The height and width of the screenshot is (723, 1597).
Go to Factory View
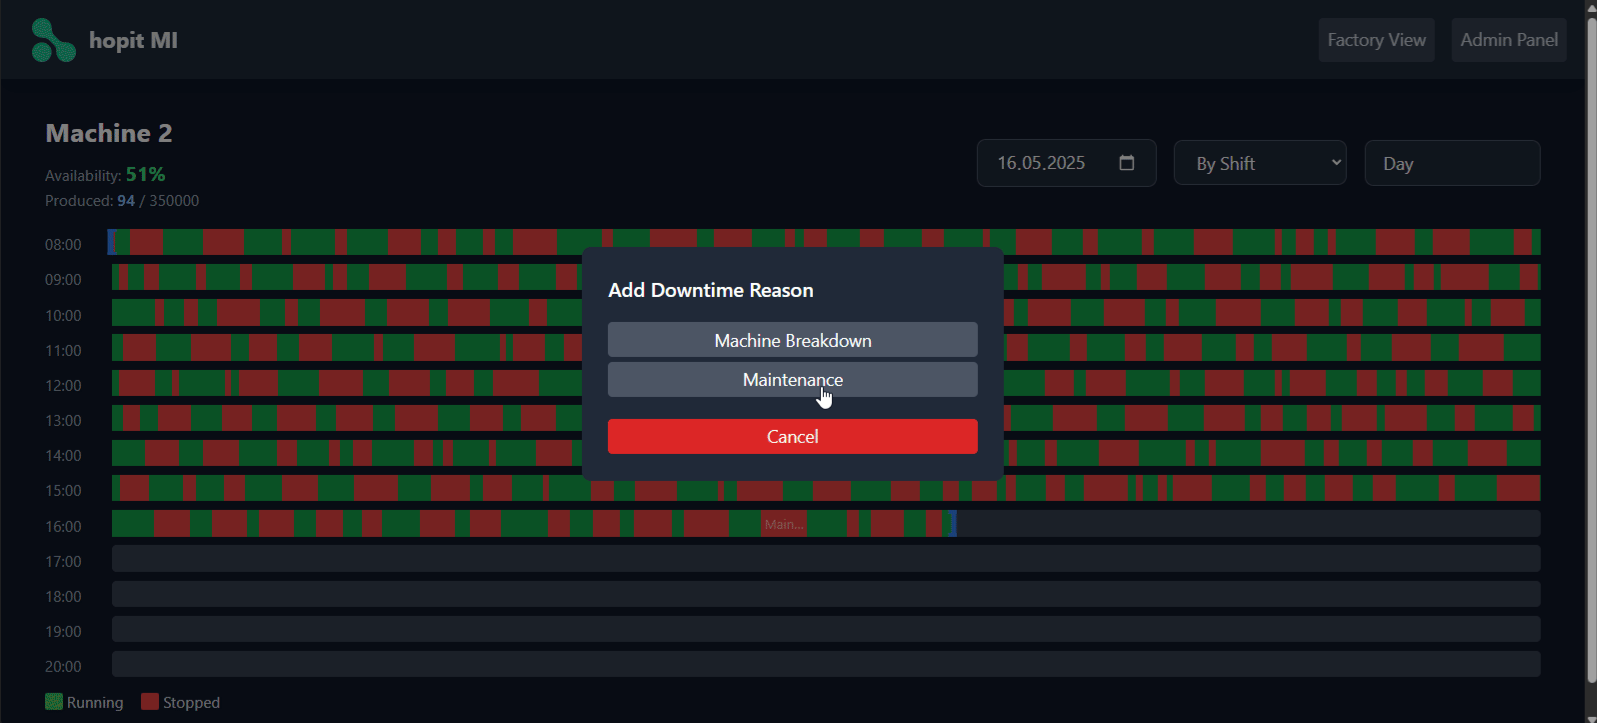coord(1376,40)
